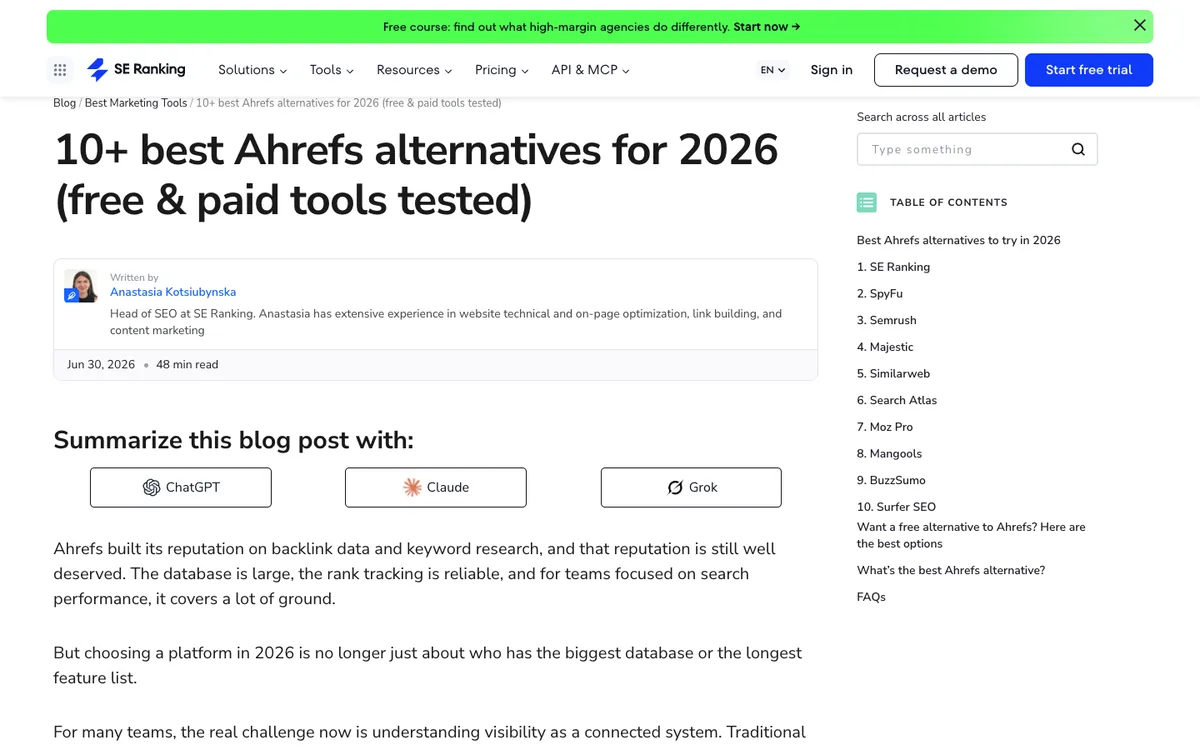Go to the Blog breadcrumb
Viewport: 1200px width, 750px height.
click(x=64, y=103)
